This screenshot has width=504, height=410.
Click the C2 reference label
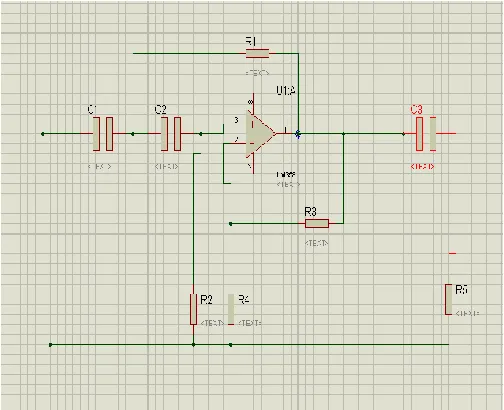click(x=161, y=109)
